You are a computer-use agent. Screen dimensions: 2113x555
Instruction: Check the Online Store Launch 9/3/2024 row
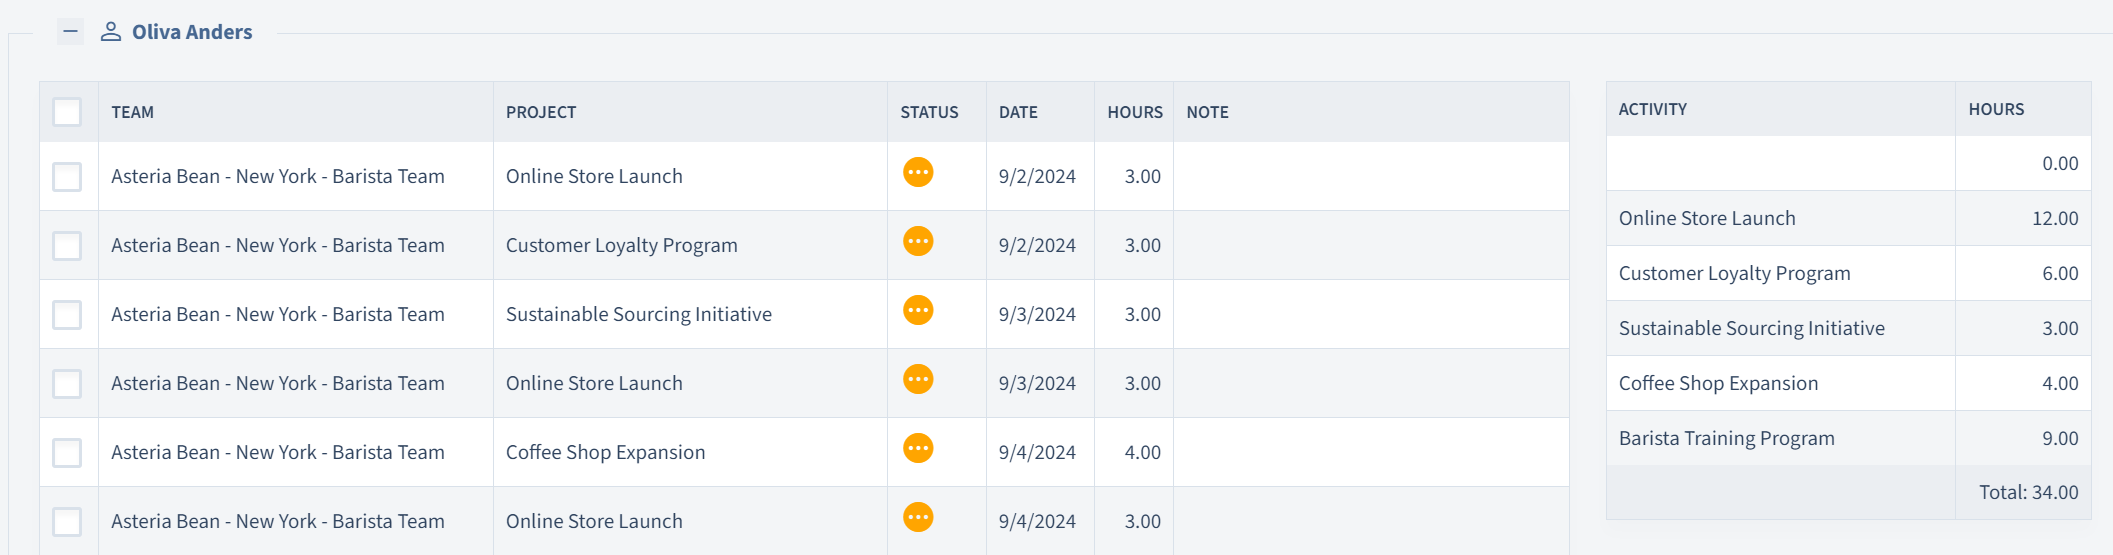click(x=67, y=384)
